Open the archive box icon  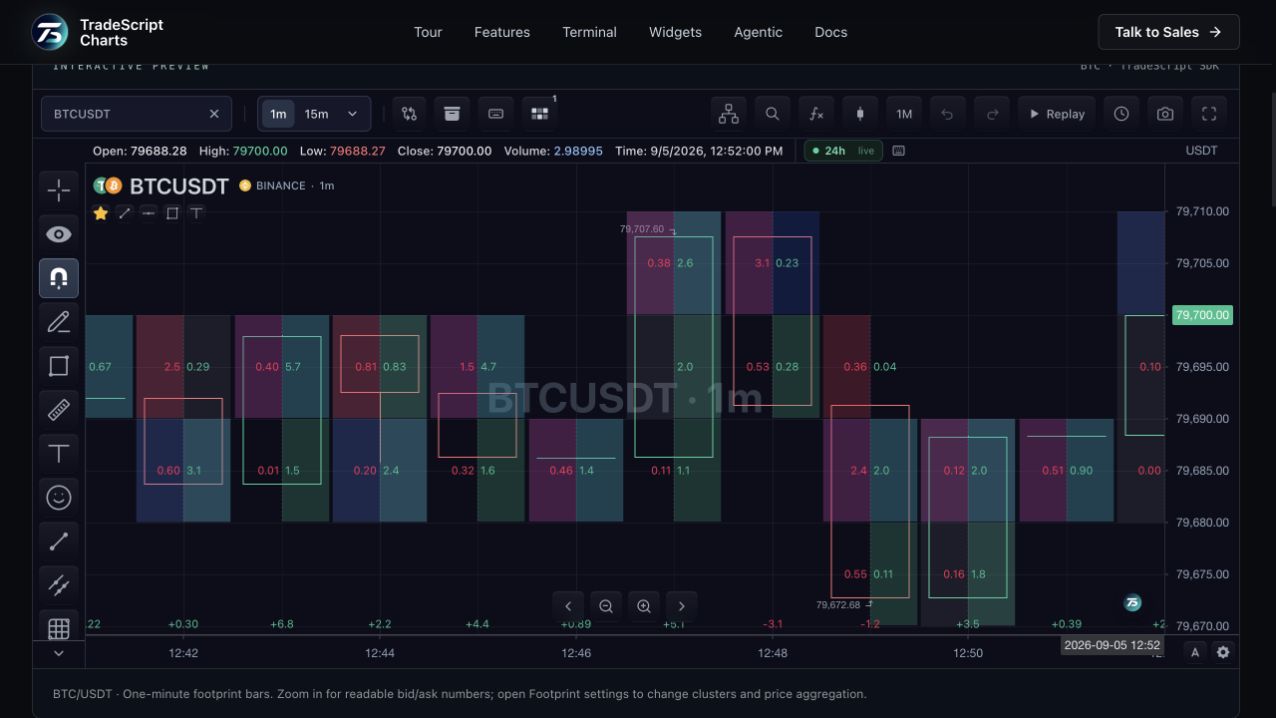(x=452, y=114)
